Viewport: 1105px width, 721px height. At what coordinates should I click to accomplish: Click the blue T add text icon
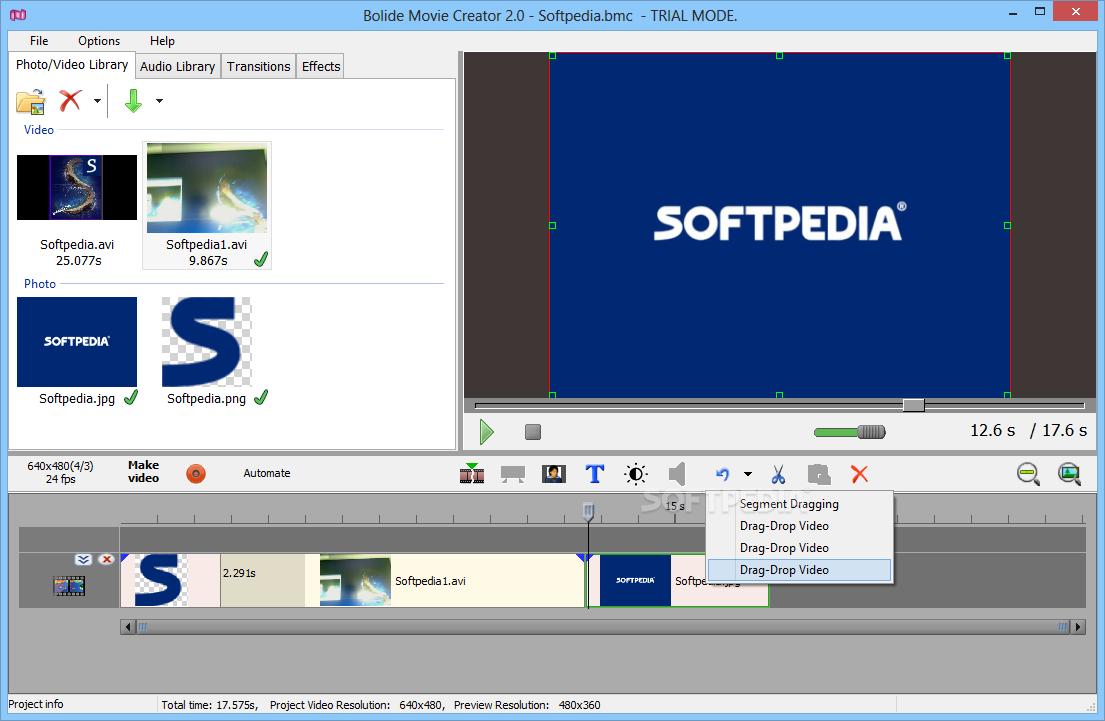coord(595,474)
